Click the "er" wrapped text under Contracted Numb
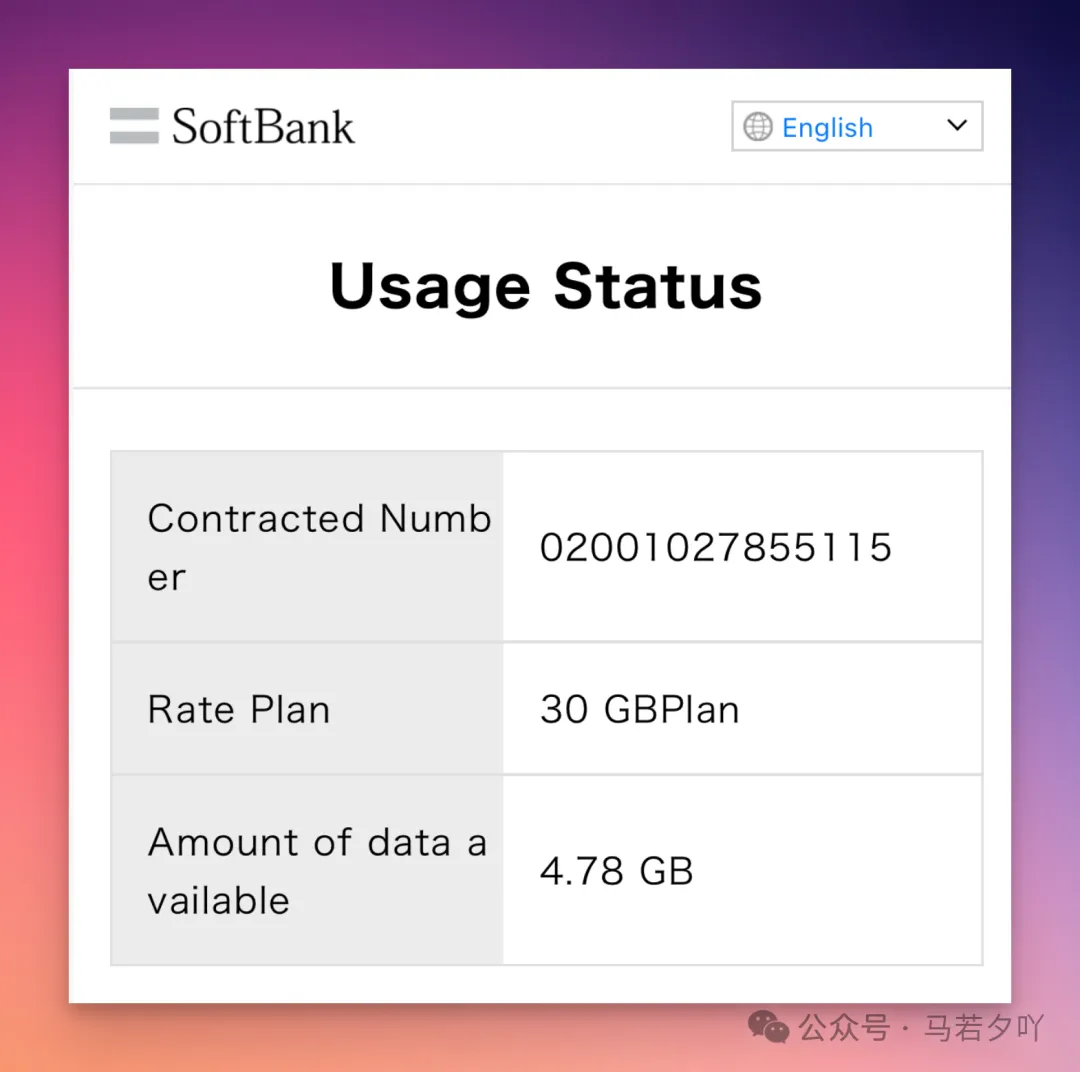This screenshot has height=1072, width=1080. [166, 577]
